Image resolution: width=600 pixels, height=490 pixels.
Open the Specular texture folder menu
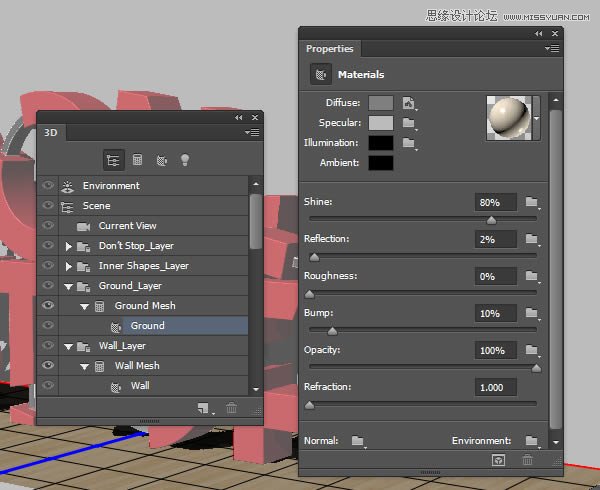pyautogui.click(x=409, y=123)
